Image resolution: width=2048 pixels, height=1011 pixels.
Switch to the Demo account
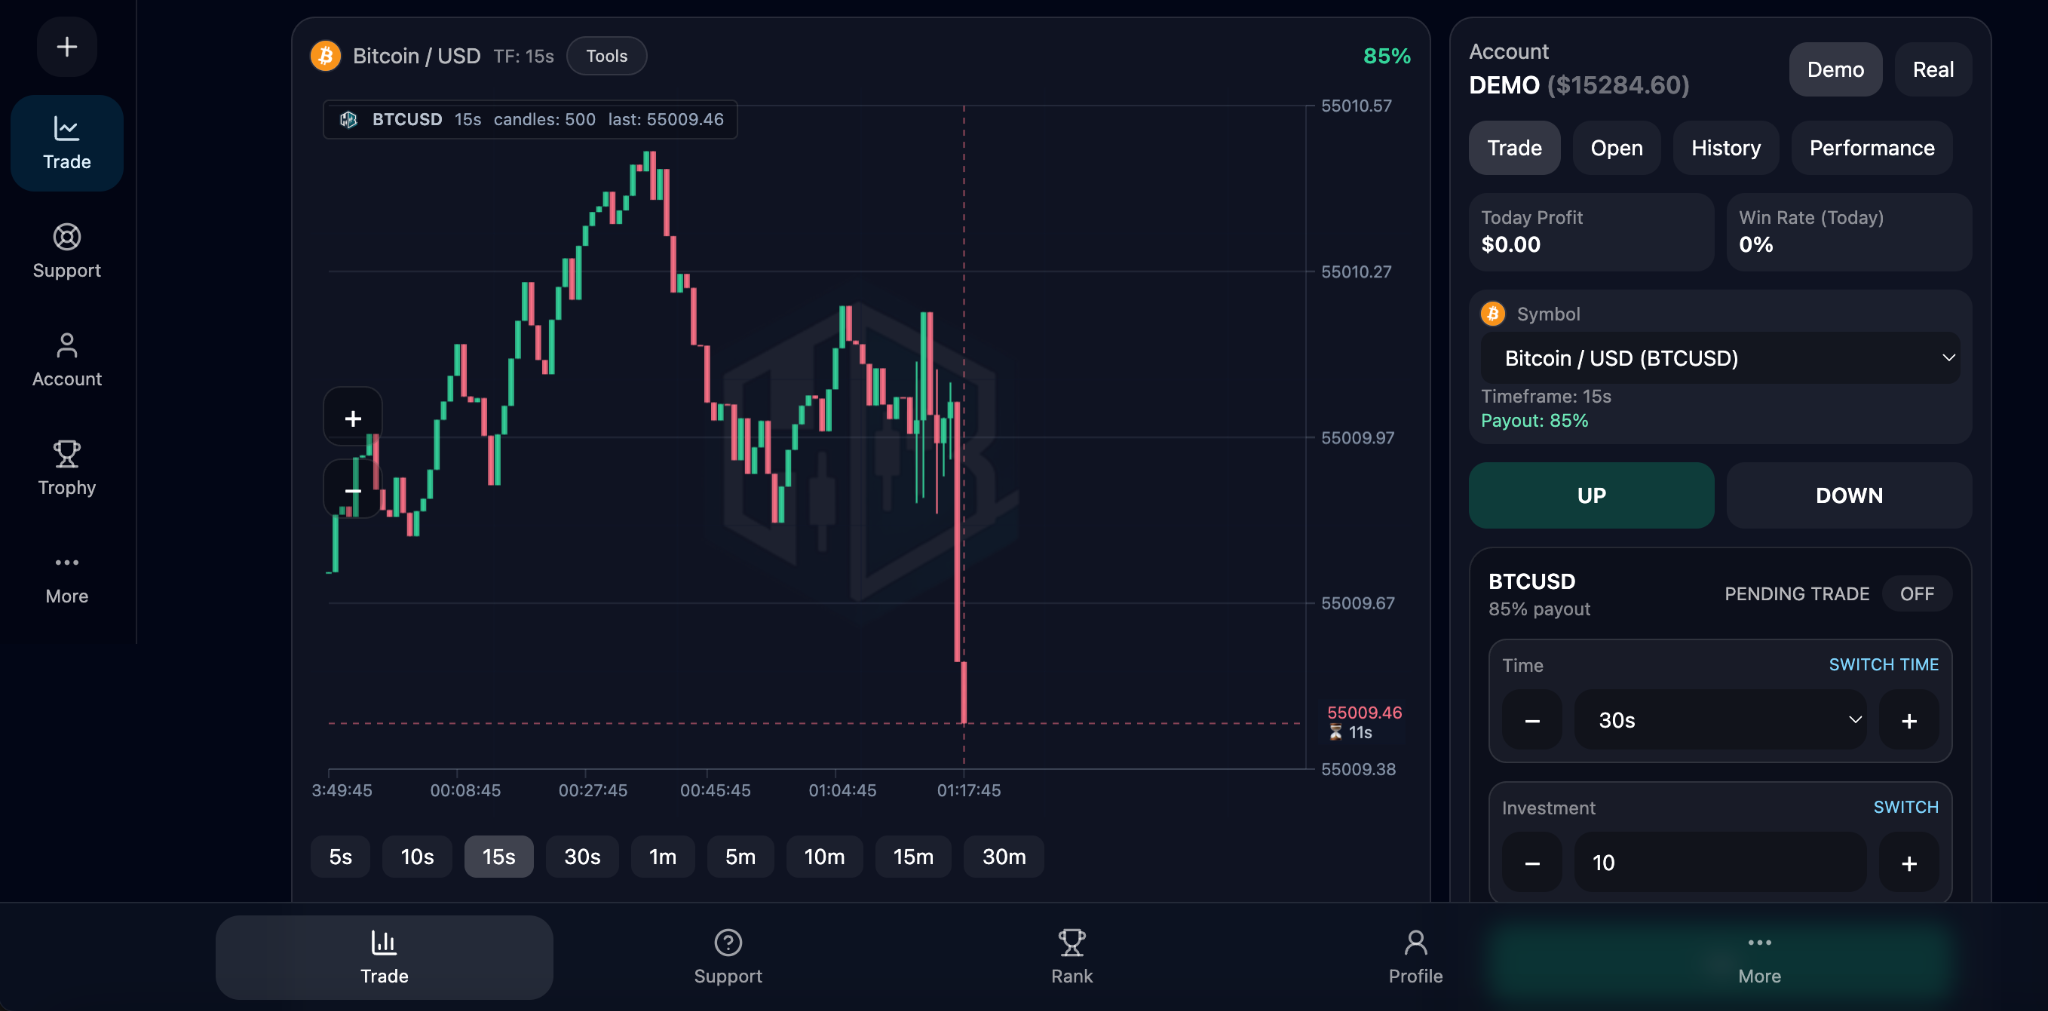pyautogui.click(x=1835, y=69)
